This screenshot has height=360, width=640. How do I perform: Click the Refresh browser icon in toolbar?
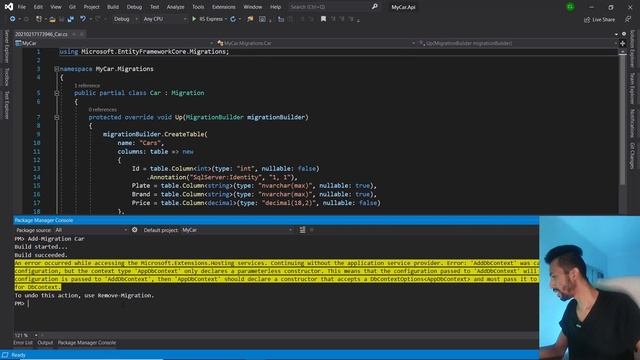coord(233,19)
